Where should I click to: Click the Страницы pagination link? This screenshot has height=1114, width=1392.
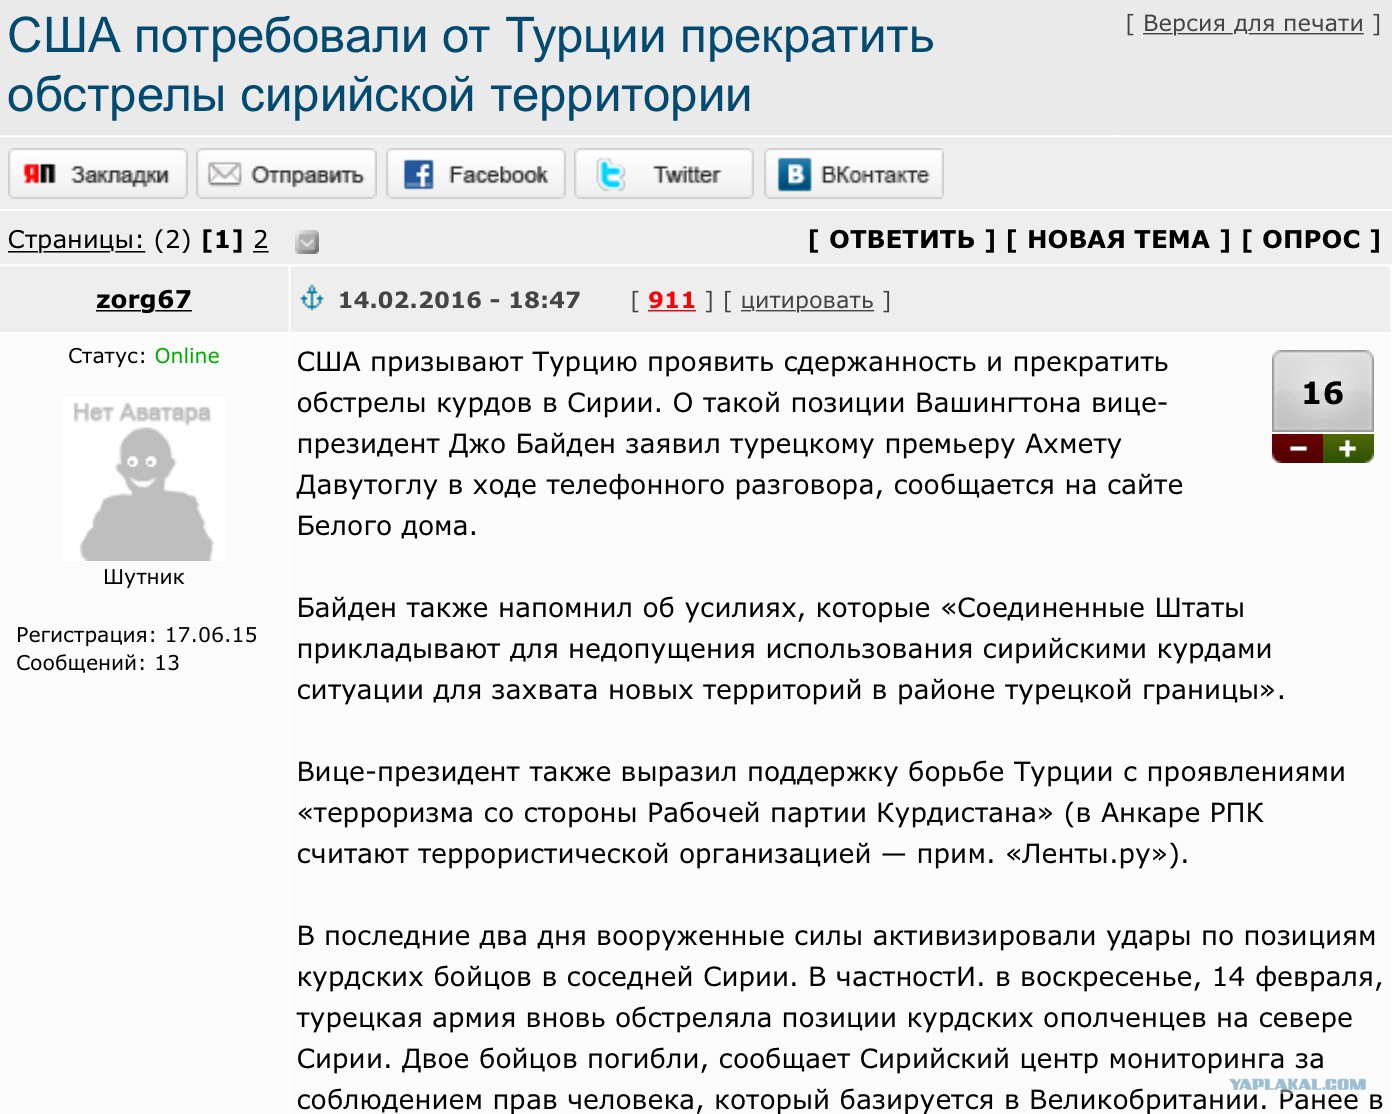[76, 240]
